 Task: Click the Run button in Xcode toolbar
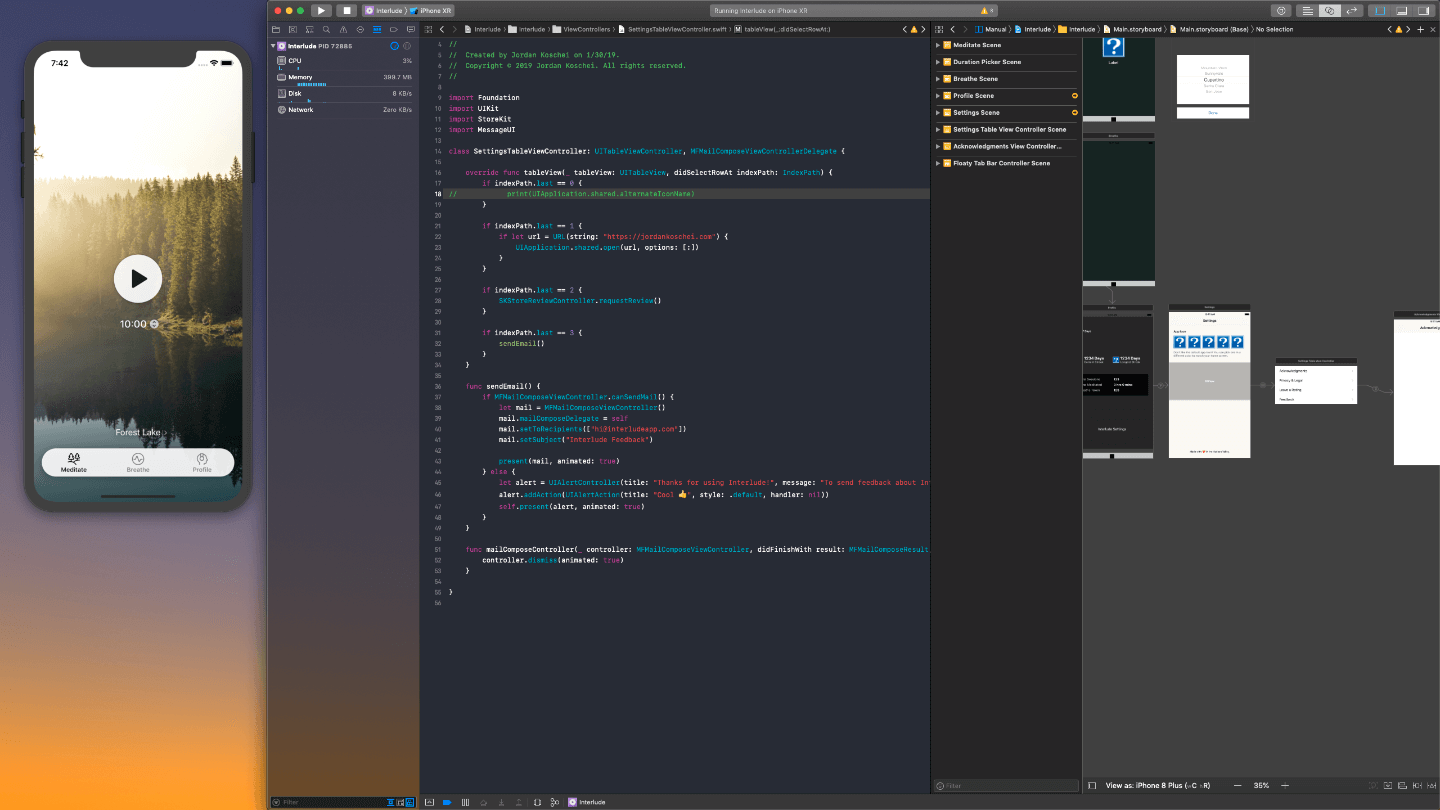pyautogui.click(x=321, y=10)
